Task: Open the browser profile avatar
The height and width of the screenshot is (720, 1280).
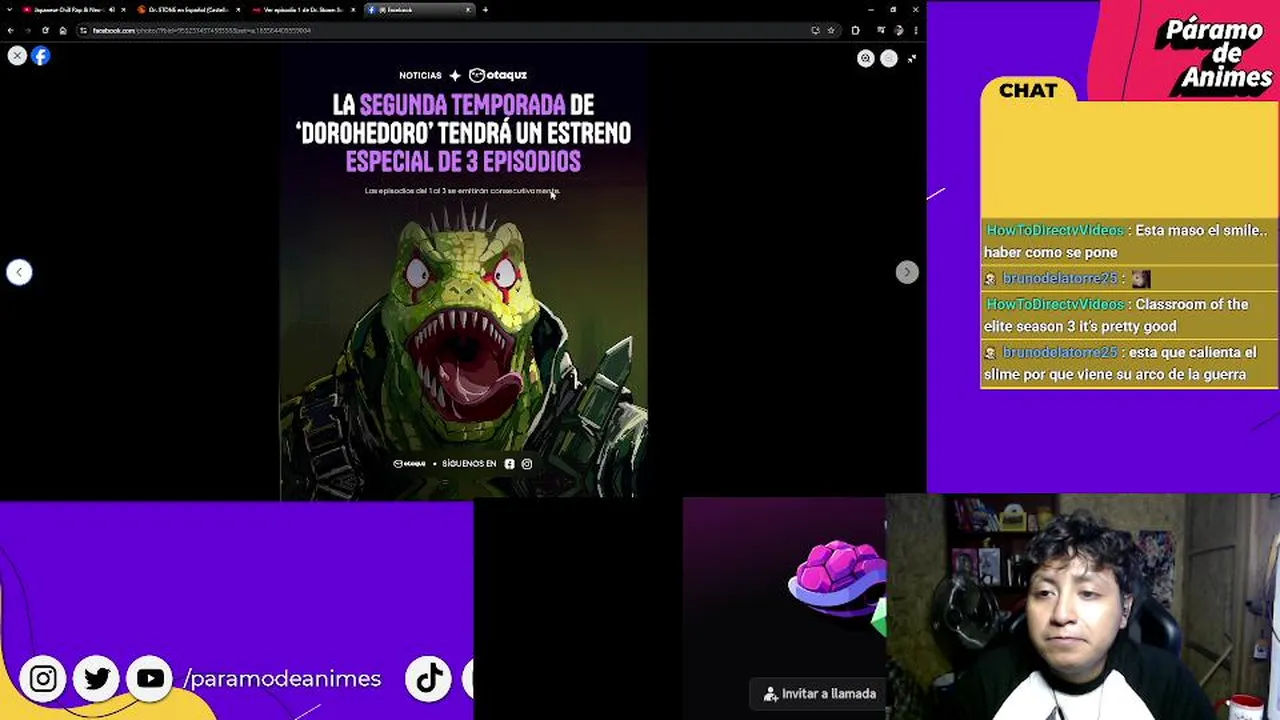Action: click(898, 30)
